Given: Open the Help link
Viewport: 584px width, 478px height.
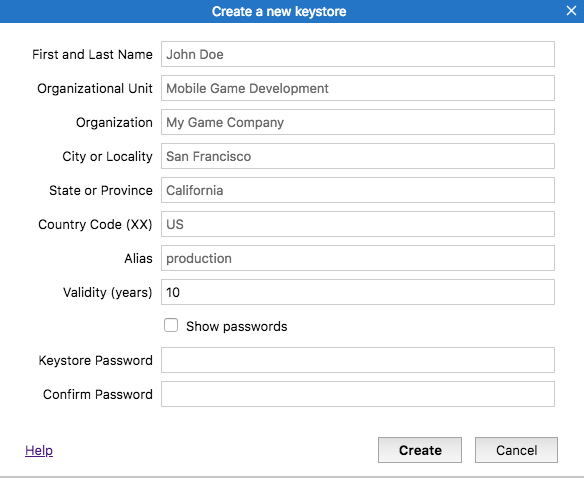Looking at the screenshot, I should 39,450.
